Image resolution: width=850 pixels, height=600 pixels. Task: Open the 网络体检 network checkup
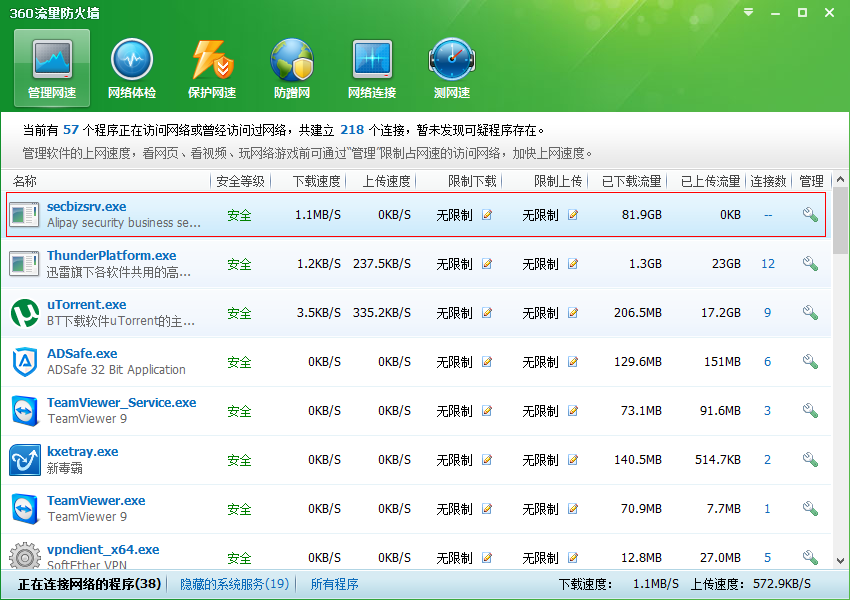132,68
